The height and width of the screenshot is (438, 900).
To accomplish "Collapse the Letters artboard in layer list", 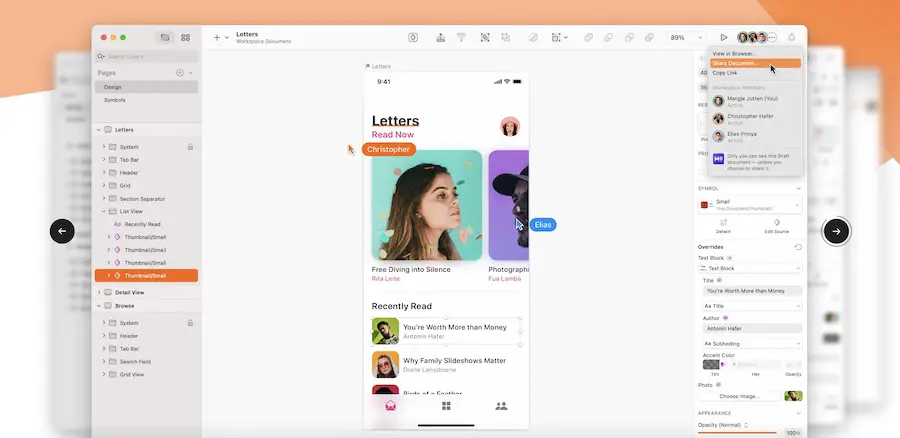I will pyautogui.click(x=98, y=130).
